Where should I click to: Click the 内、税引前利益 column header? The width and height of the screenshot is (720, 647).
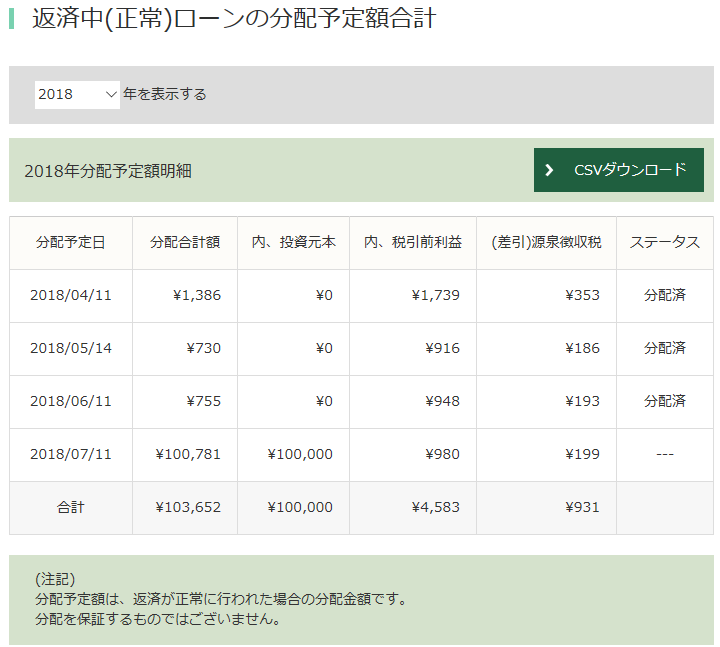pos(413,242)
